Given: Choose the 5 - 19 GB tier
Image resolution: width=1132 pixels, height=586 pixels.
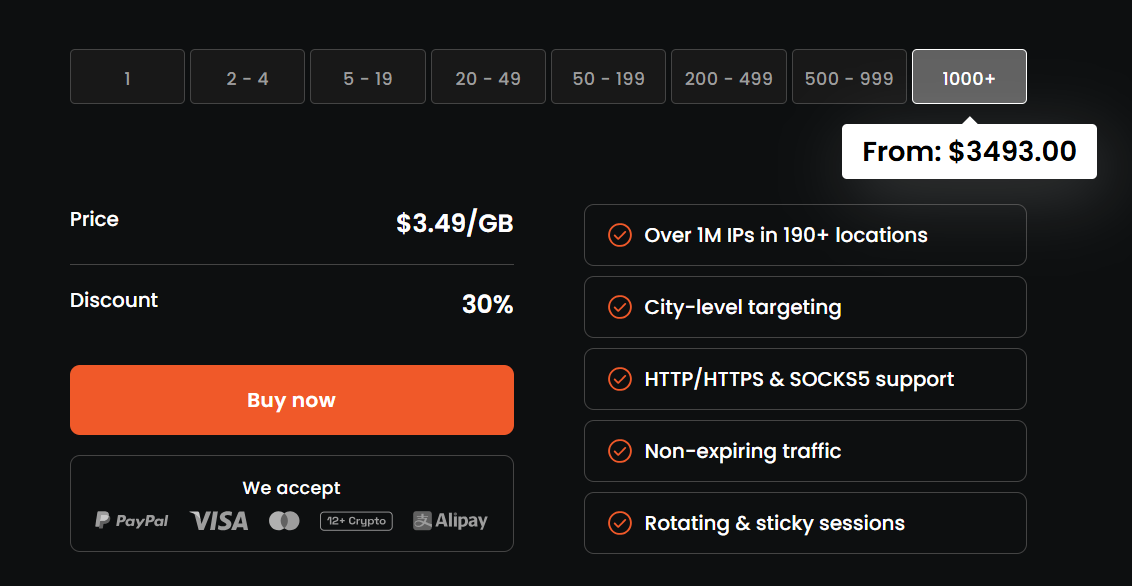Looking at the screenshot, I should click(x=367, y=77).
